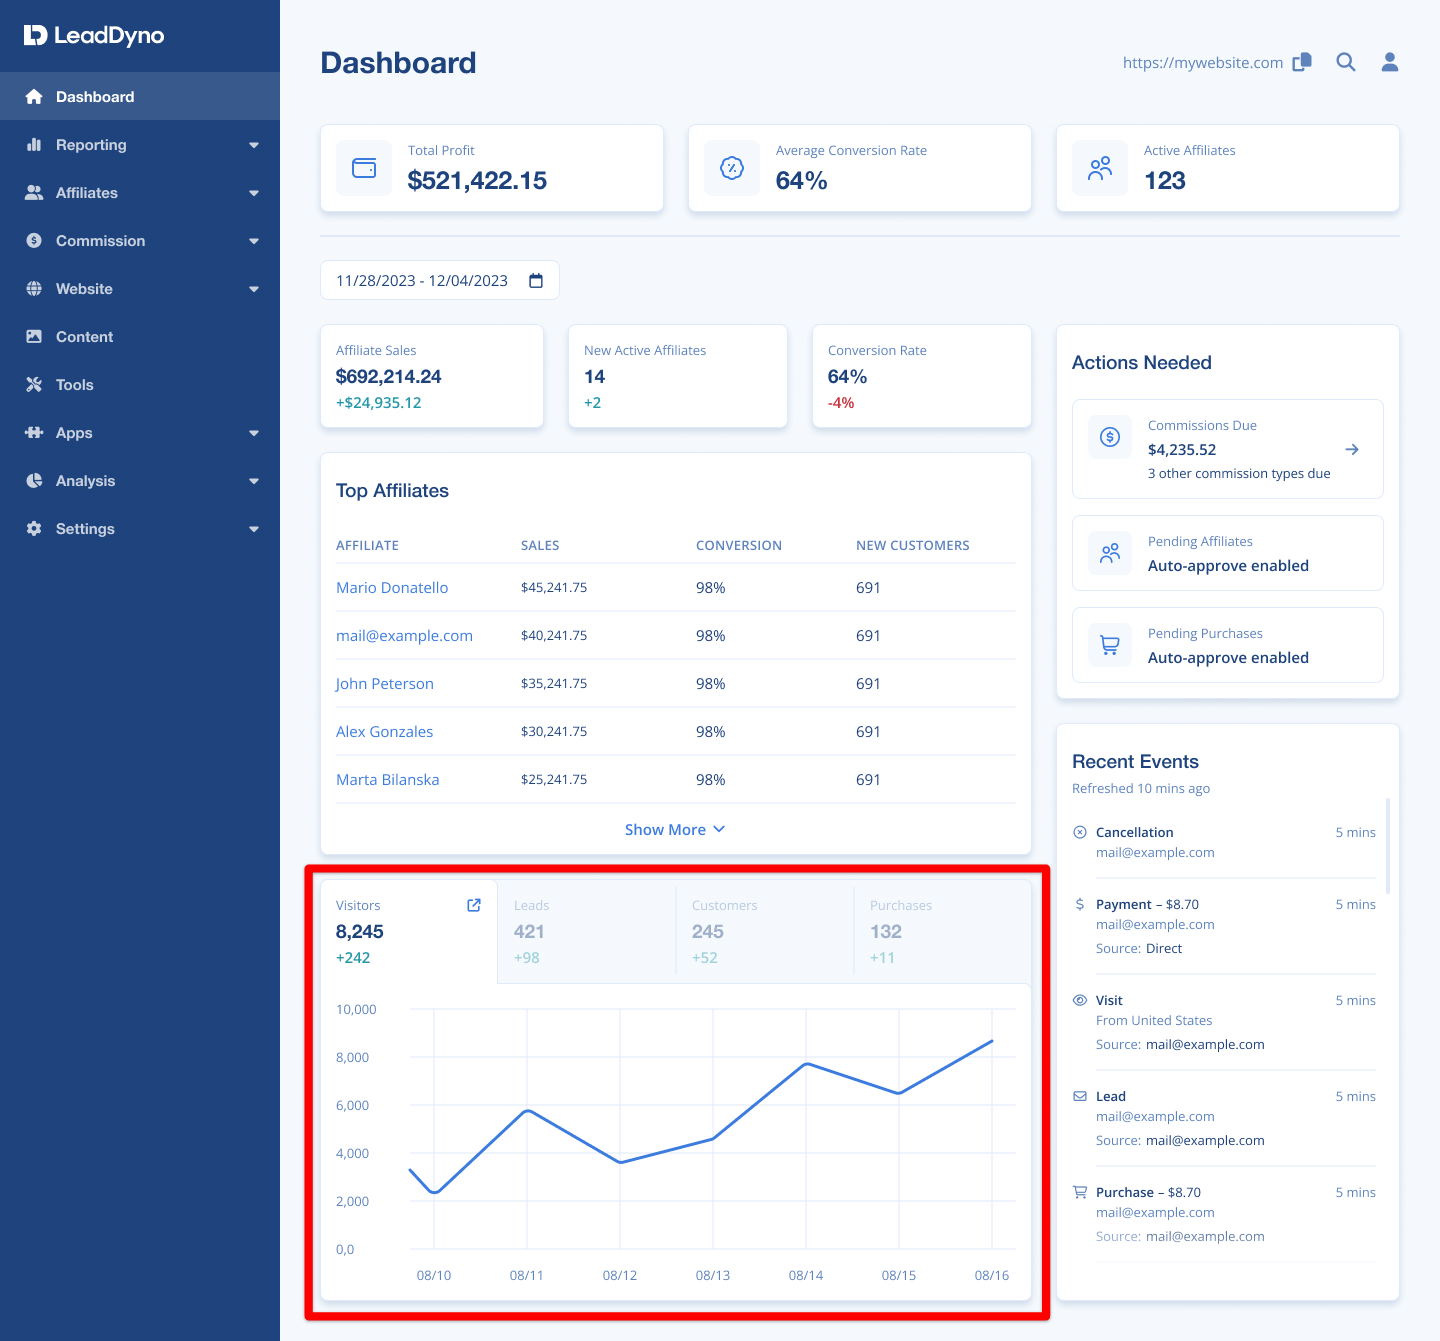1440x1341 pixels.
Task: Click the Apps puzzle icon
Action: (x=34, y=432)
